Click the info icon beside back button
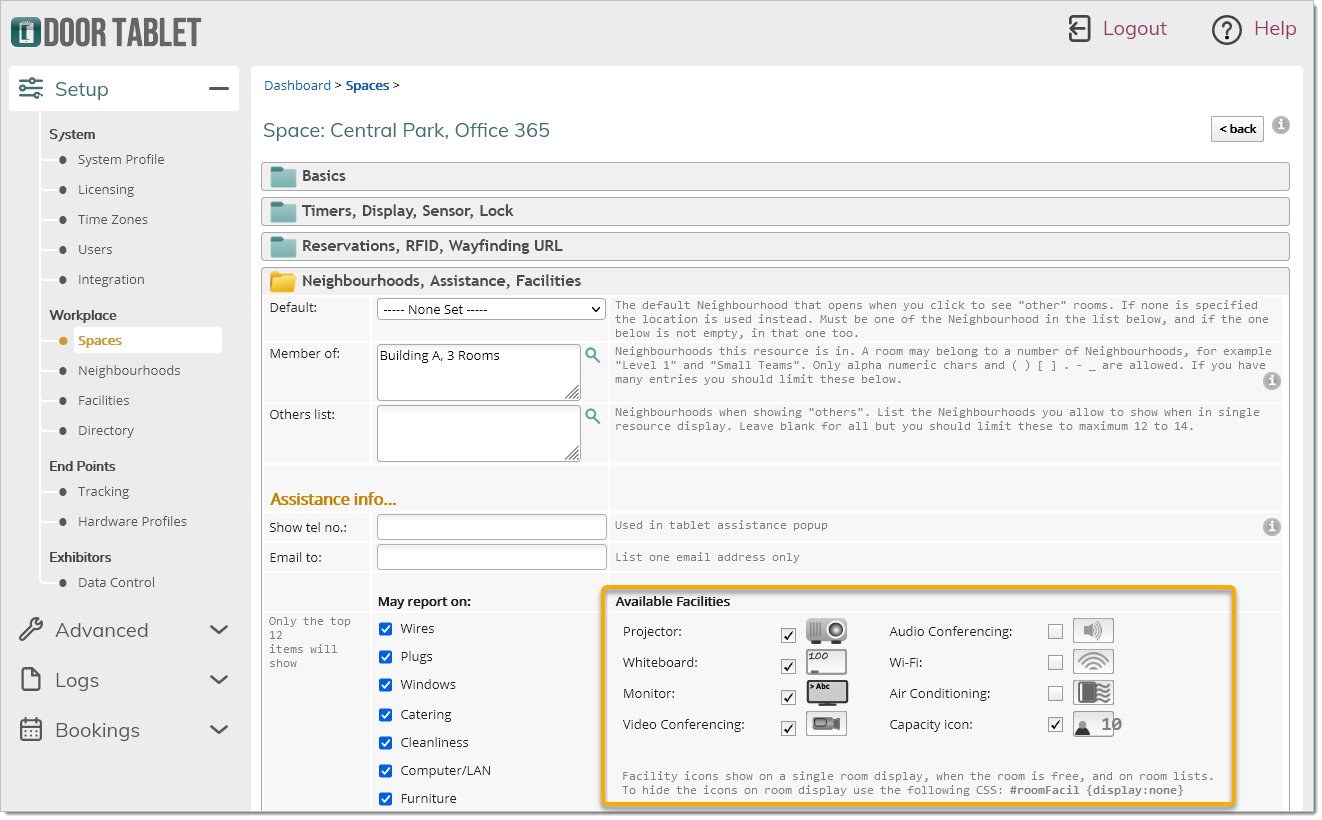Viewport: 1322px width, 820px height. pos(1281,126)
